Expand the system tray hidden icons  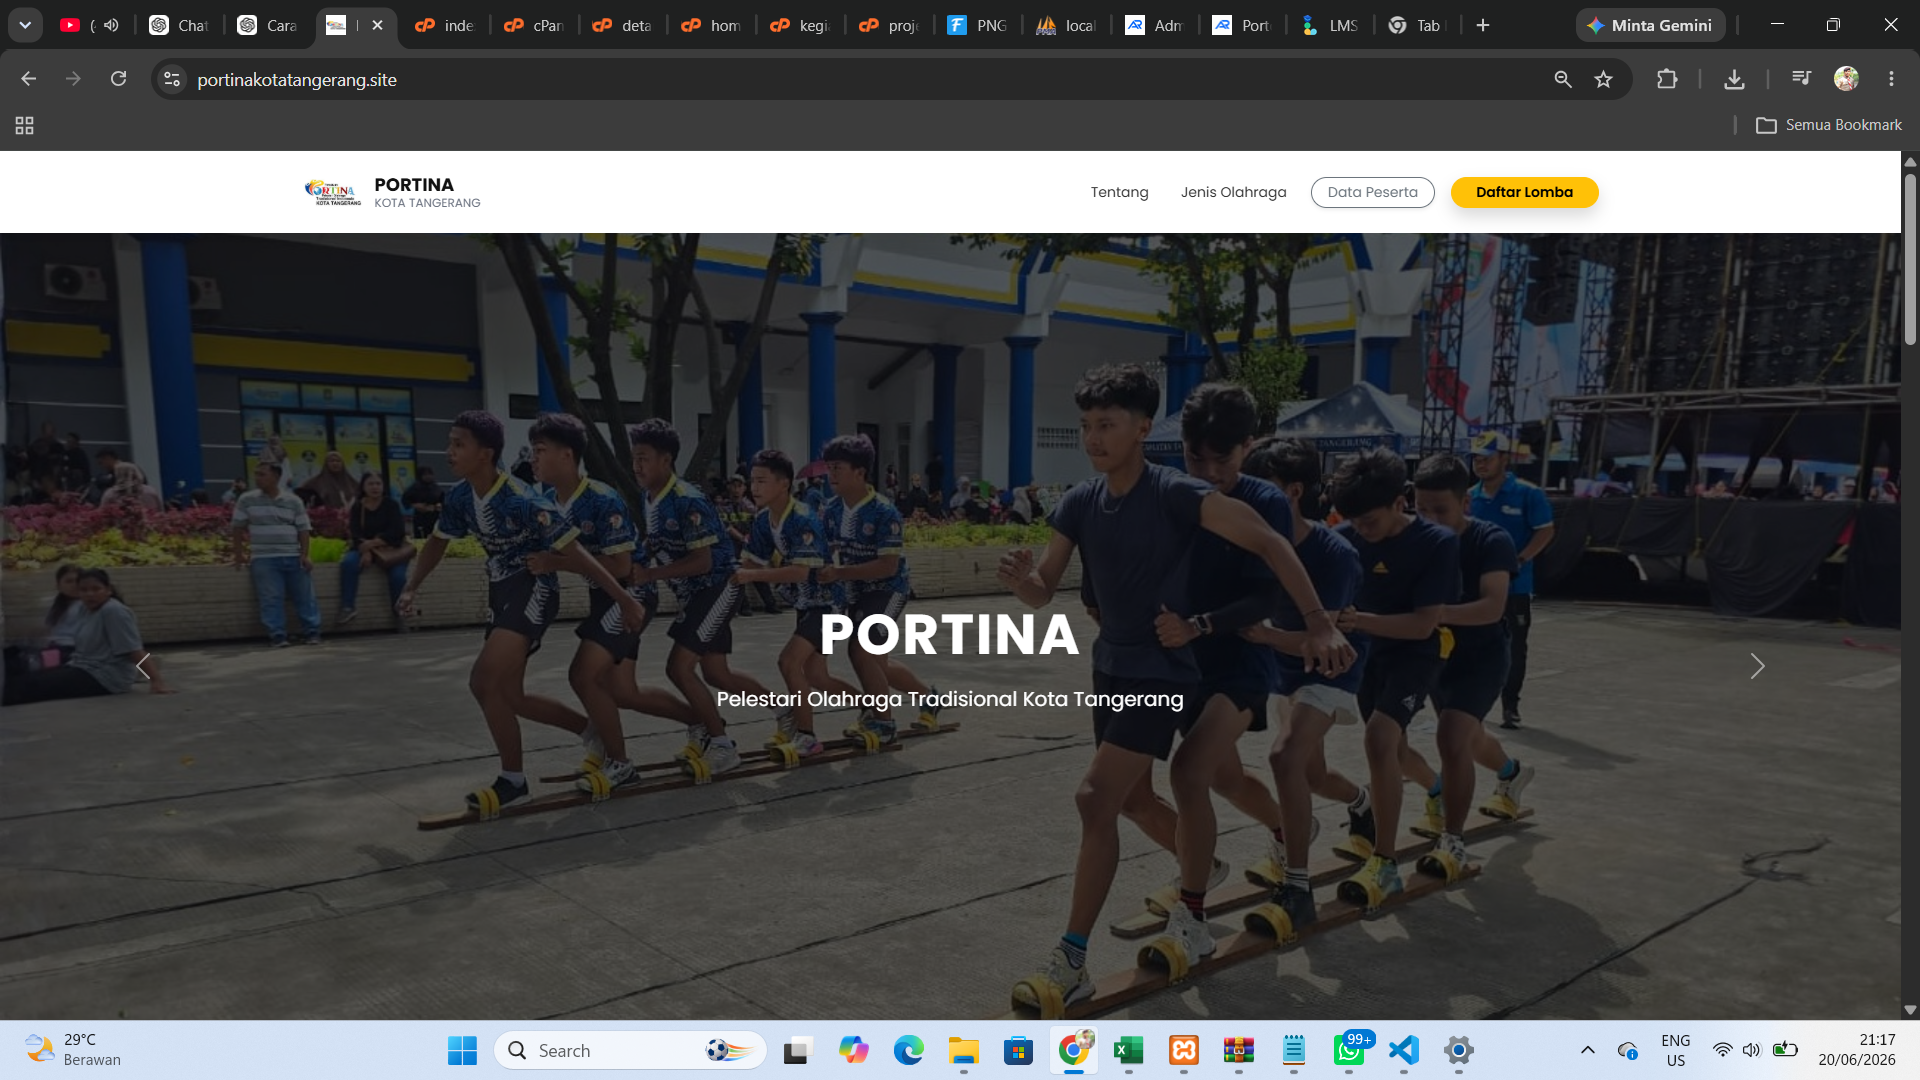click(1587, 1050)
